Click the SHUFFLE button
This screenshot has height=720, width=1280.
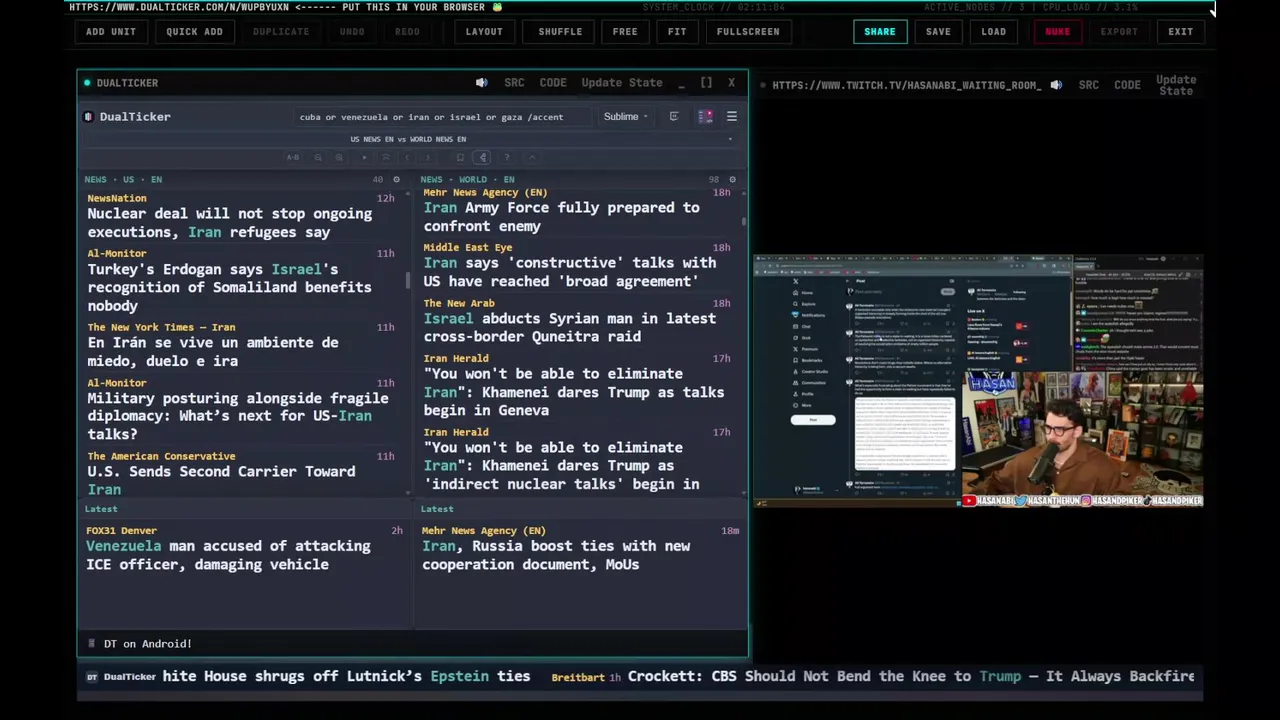(x=560, y=31)
